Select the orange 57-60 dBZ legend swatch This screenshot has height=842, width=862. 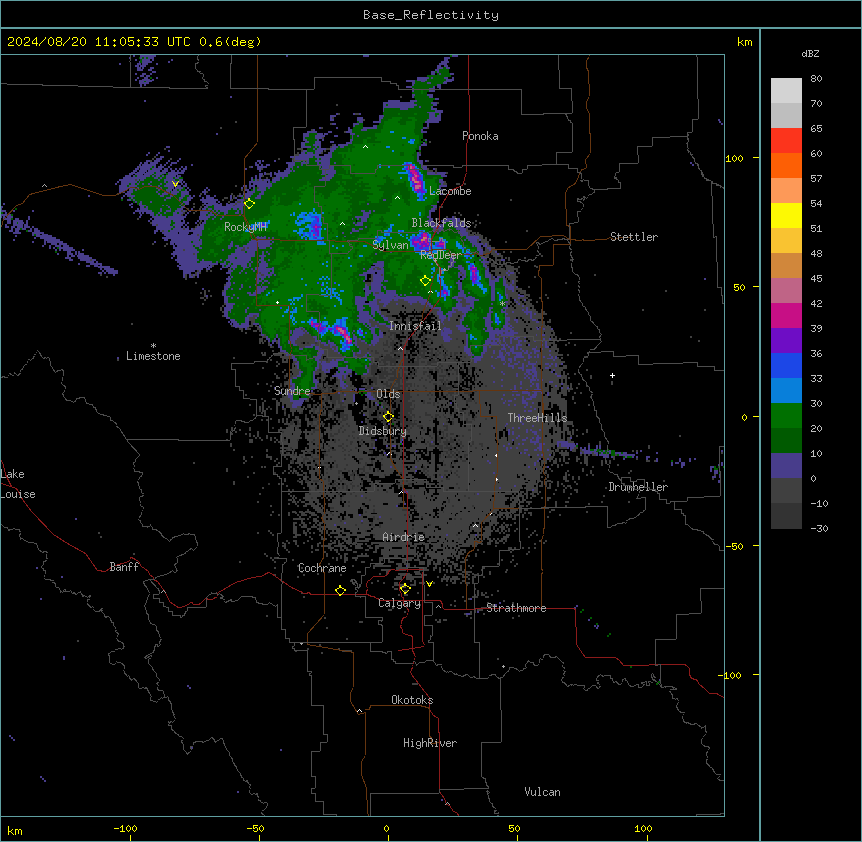786,166
